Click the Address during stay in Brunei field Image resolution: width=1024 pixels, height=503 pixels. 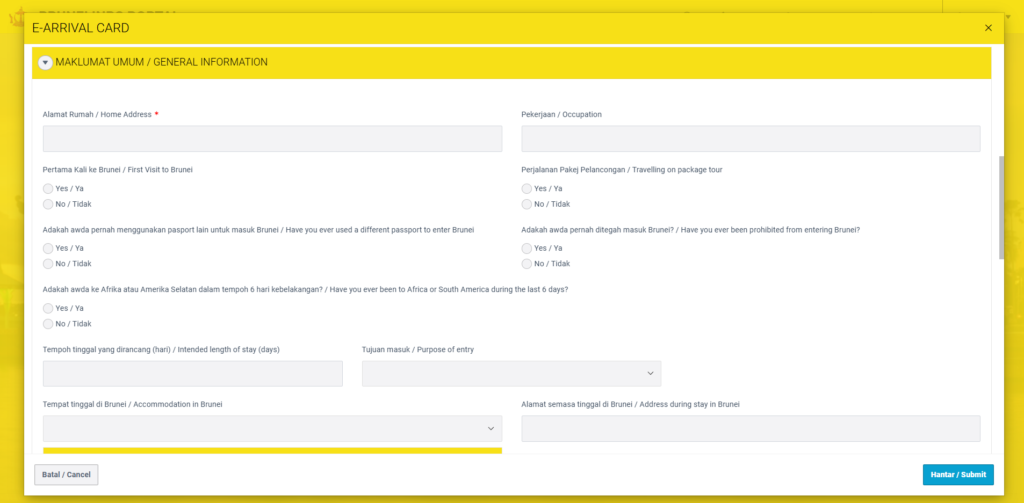pyautogui.click(x=750, y=428)
